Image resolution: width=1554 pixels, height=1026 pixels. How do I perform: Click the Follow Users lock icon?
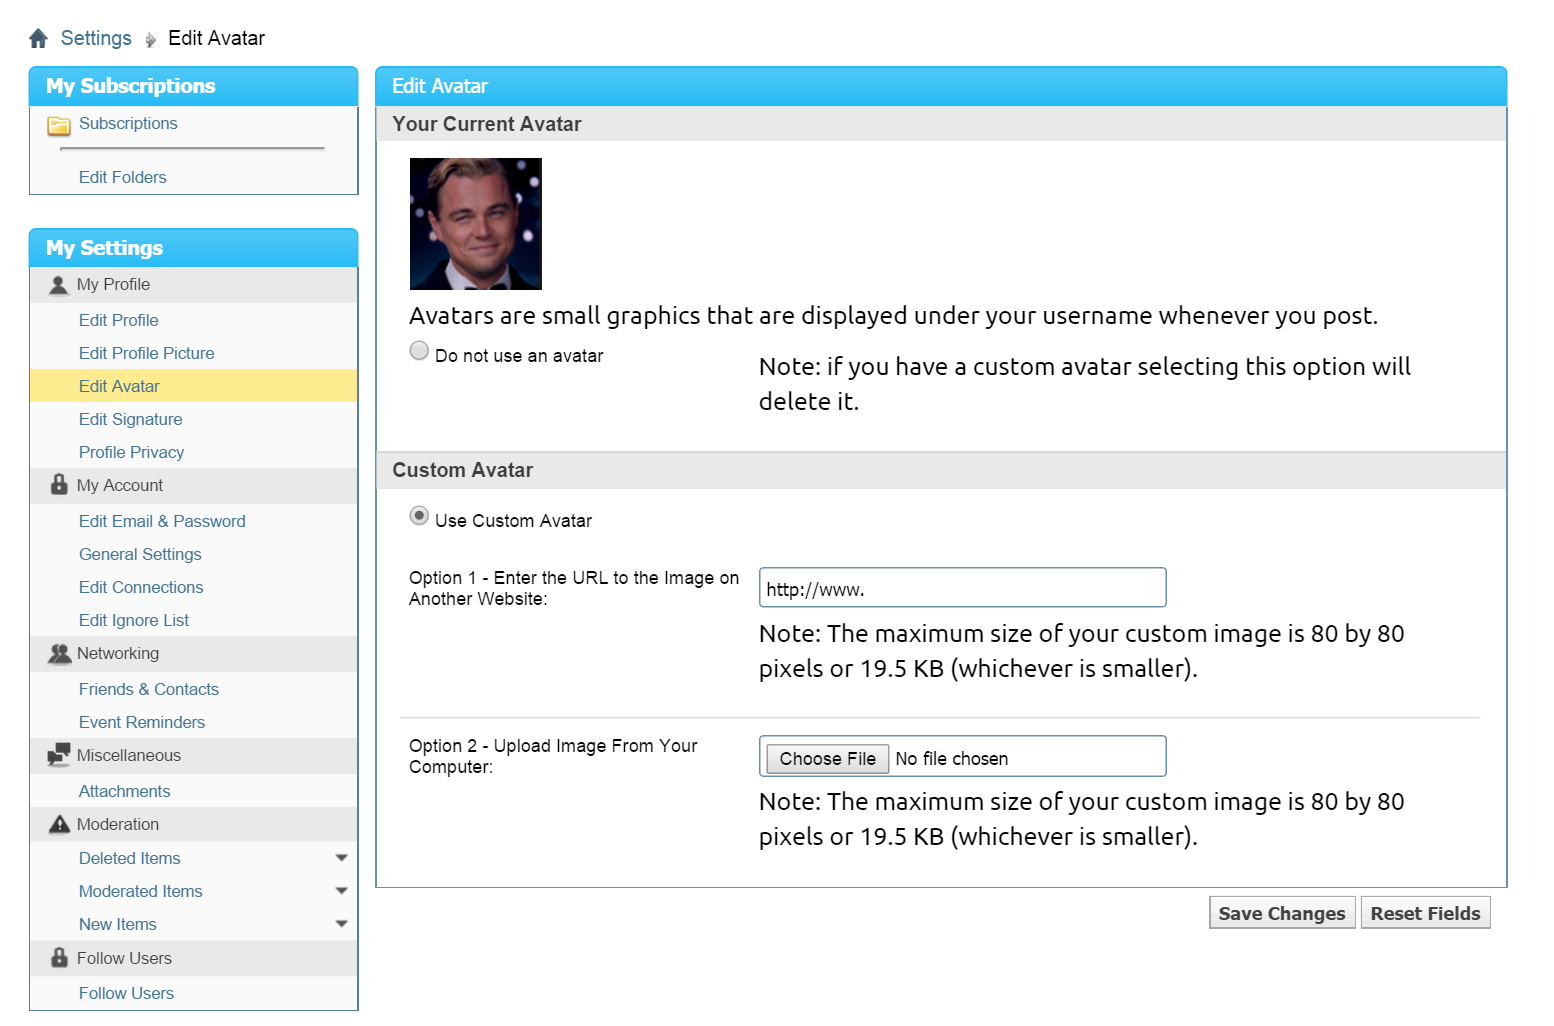[x=59, y=958]
